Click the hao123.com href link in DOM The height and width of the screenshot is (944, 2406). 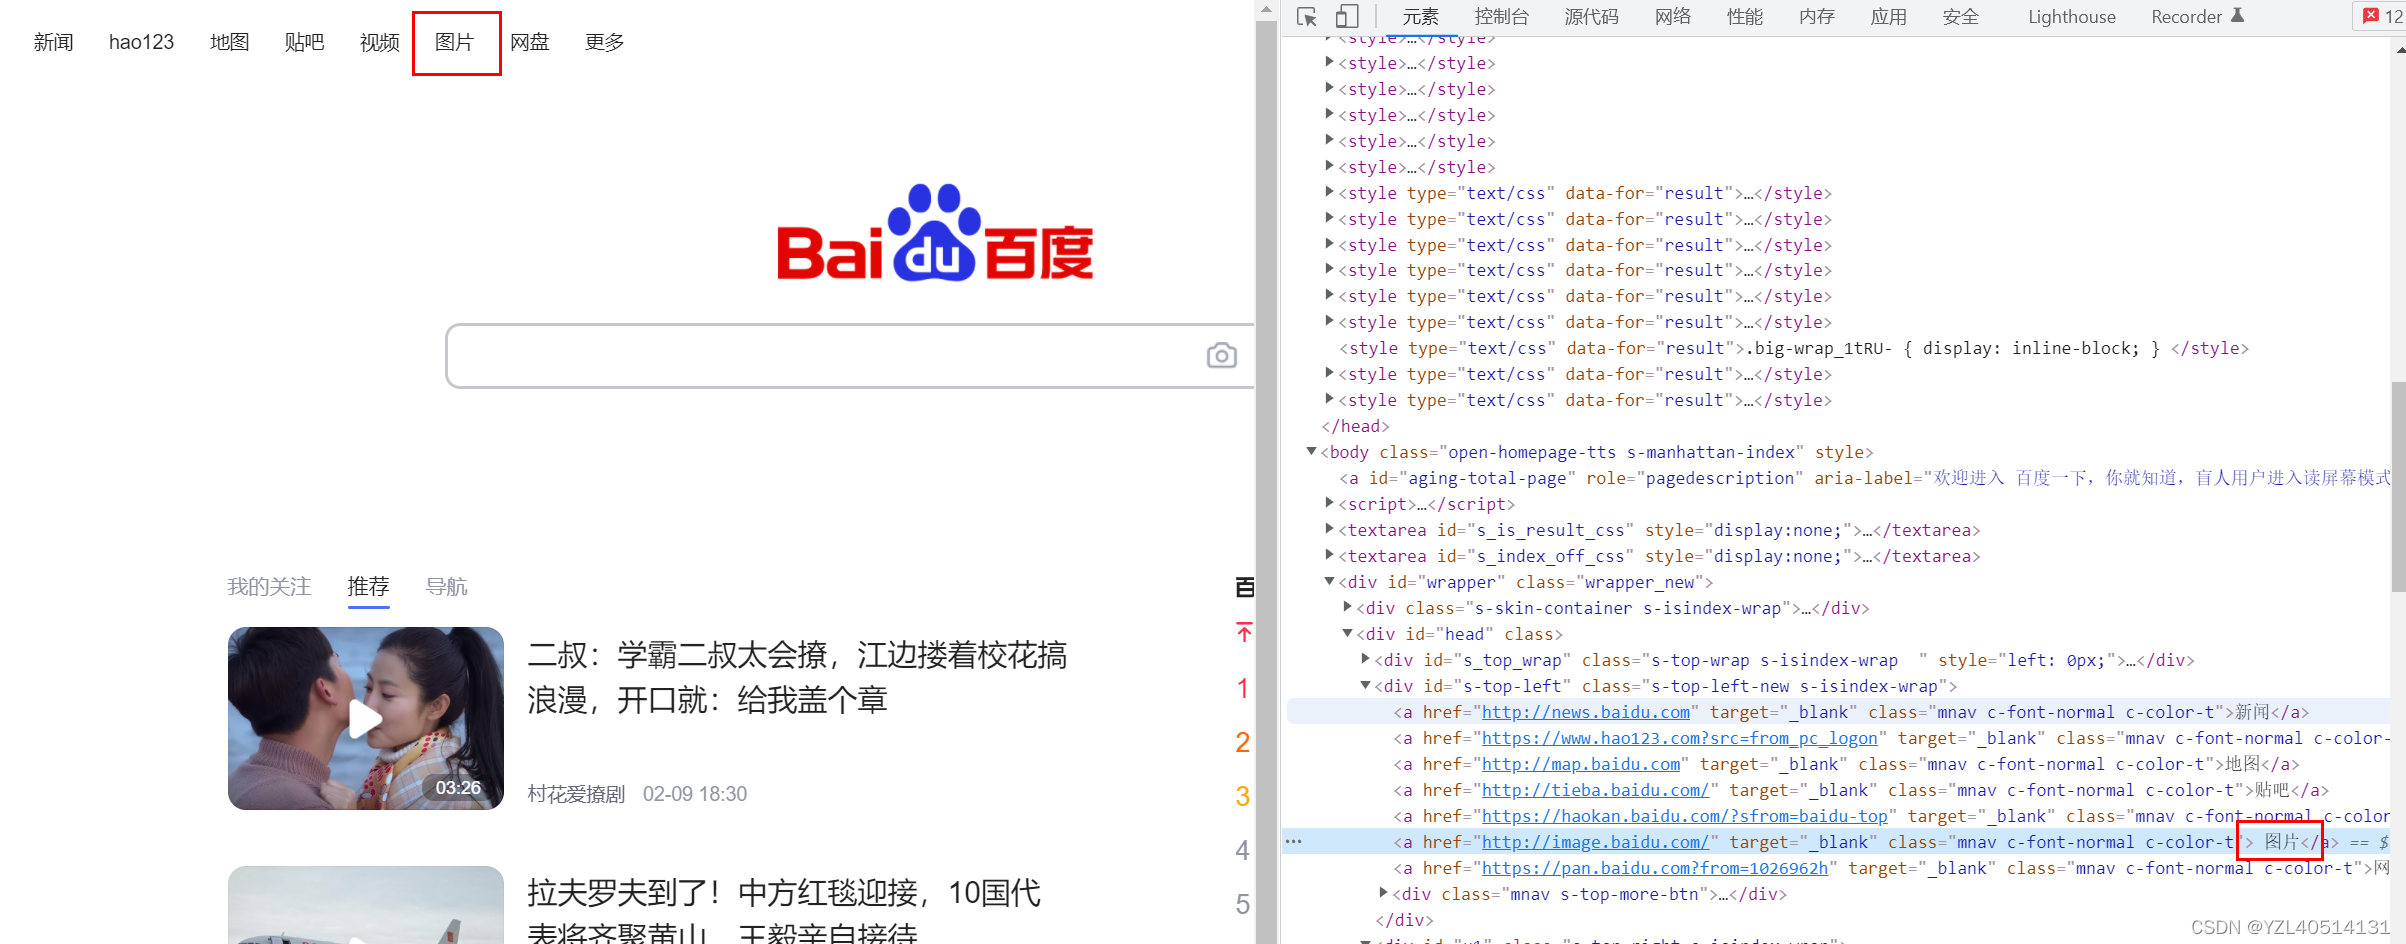coord(1679,738)
